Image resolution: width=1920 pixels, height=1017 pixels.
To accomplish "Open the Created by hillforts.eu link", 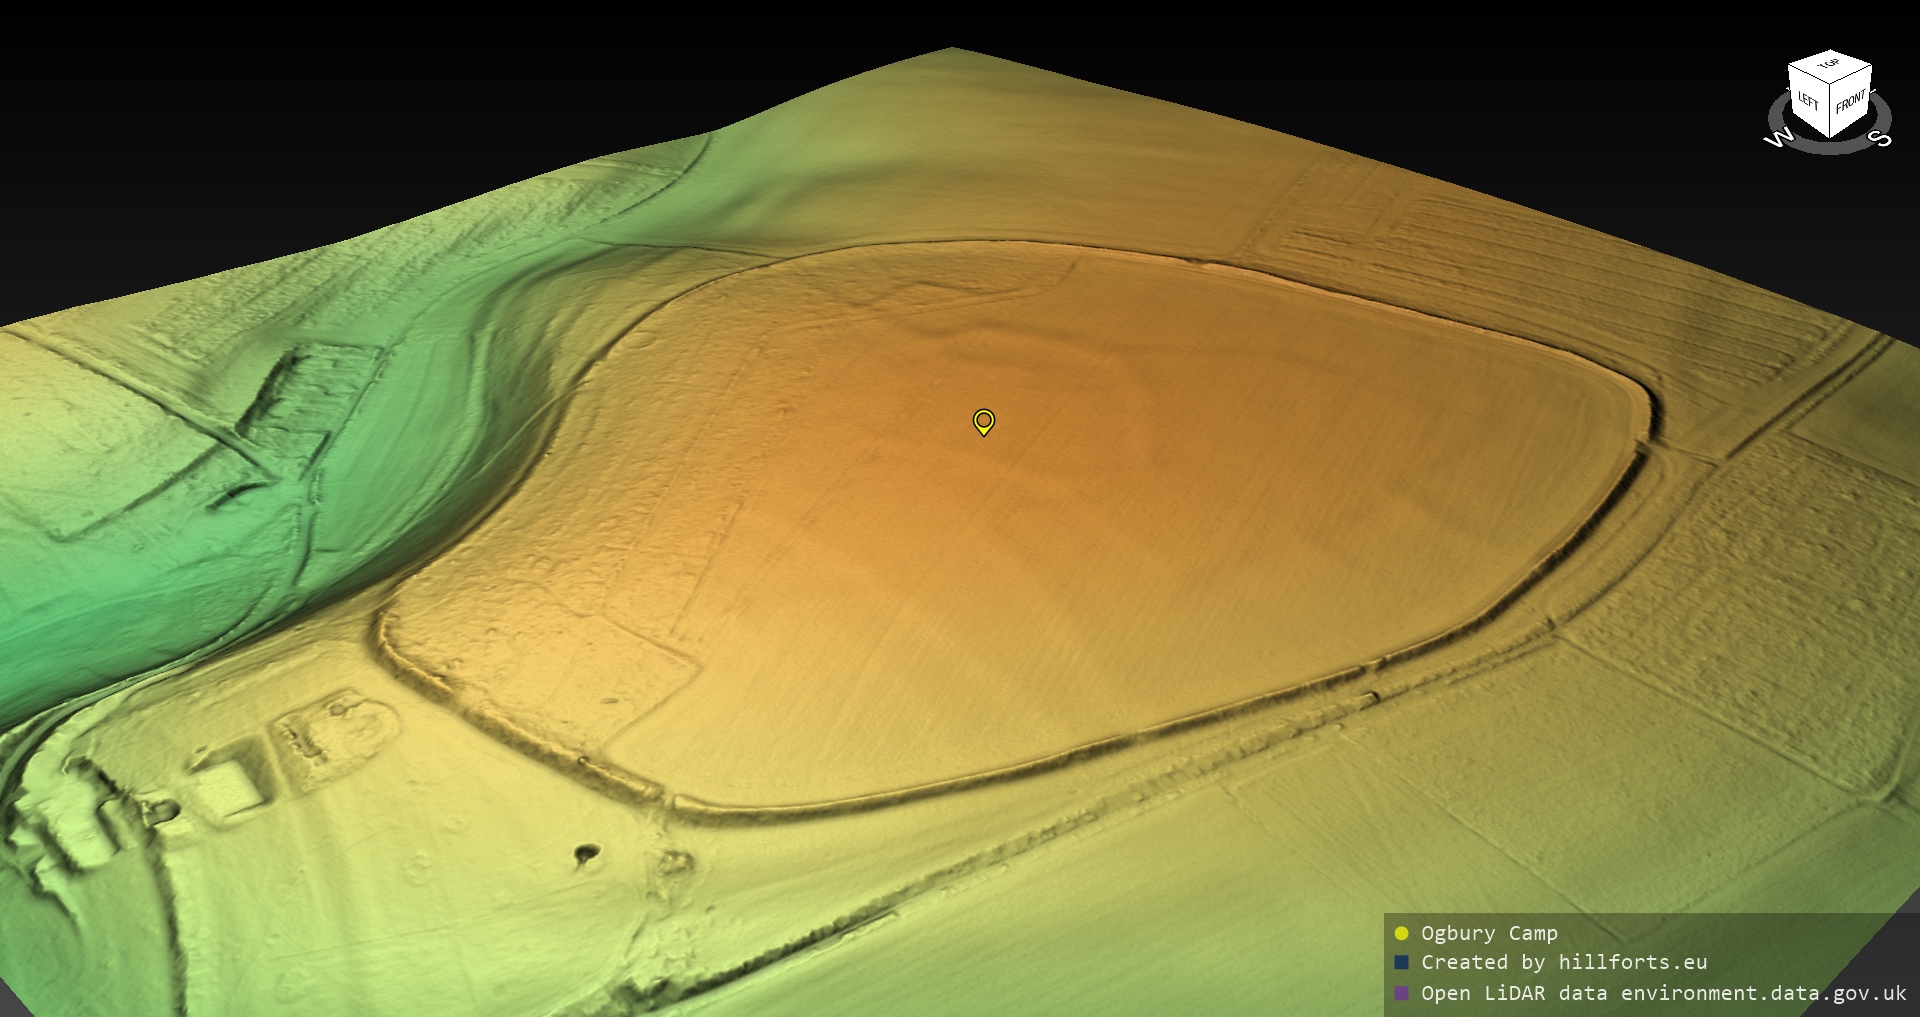I will pos(1564,962).
